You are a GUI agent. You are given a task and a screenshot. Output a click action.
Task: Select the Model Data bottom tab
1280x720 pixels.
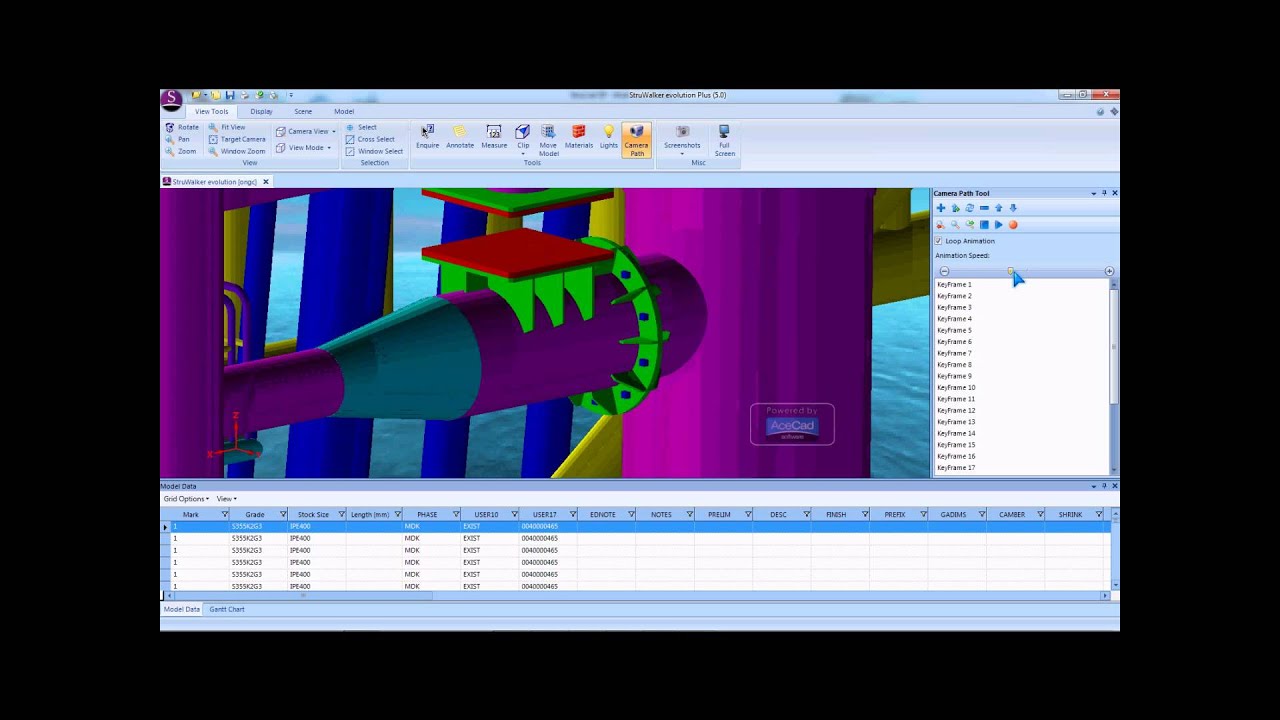(x=182, y=609)
